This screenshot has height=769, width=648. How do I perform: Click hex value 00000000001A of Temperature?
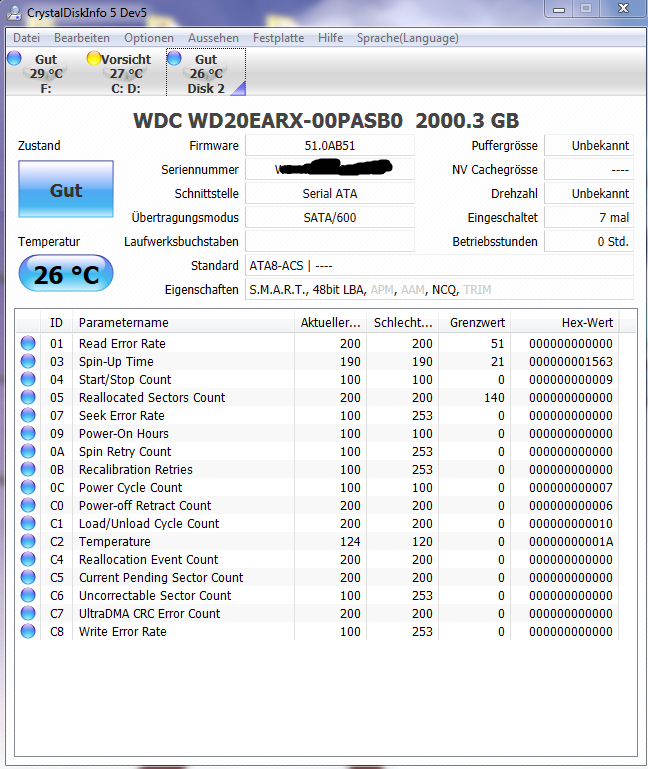point(570,541)
